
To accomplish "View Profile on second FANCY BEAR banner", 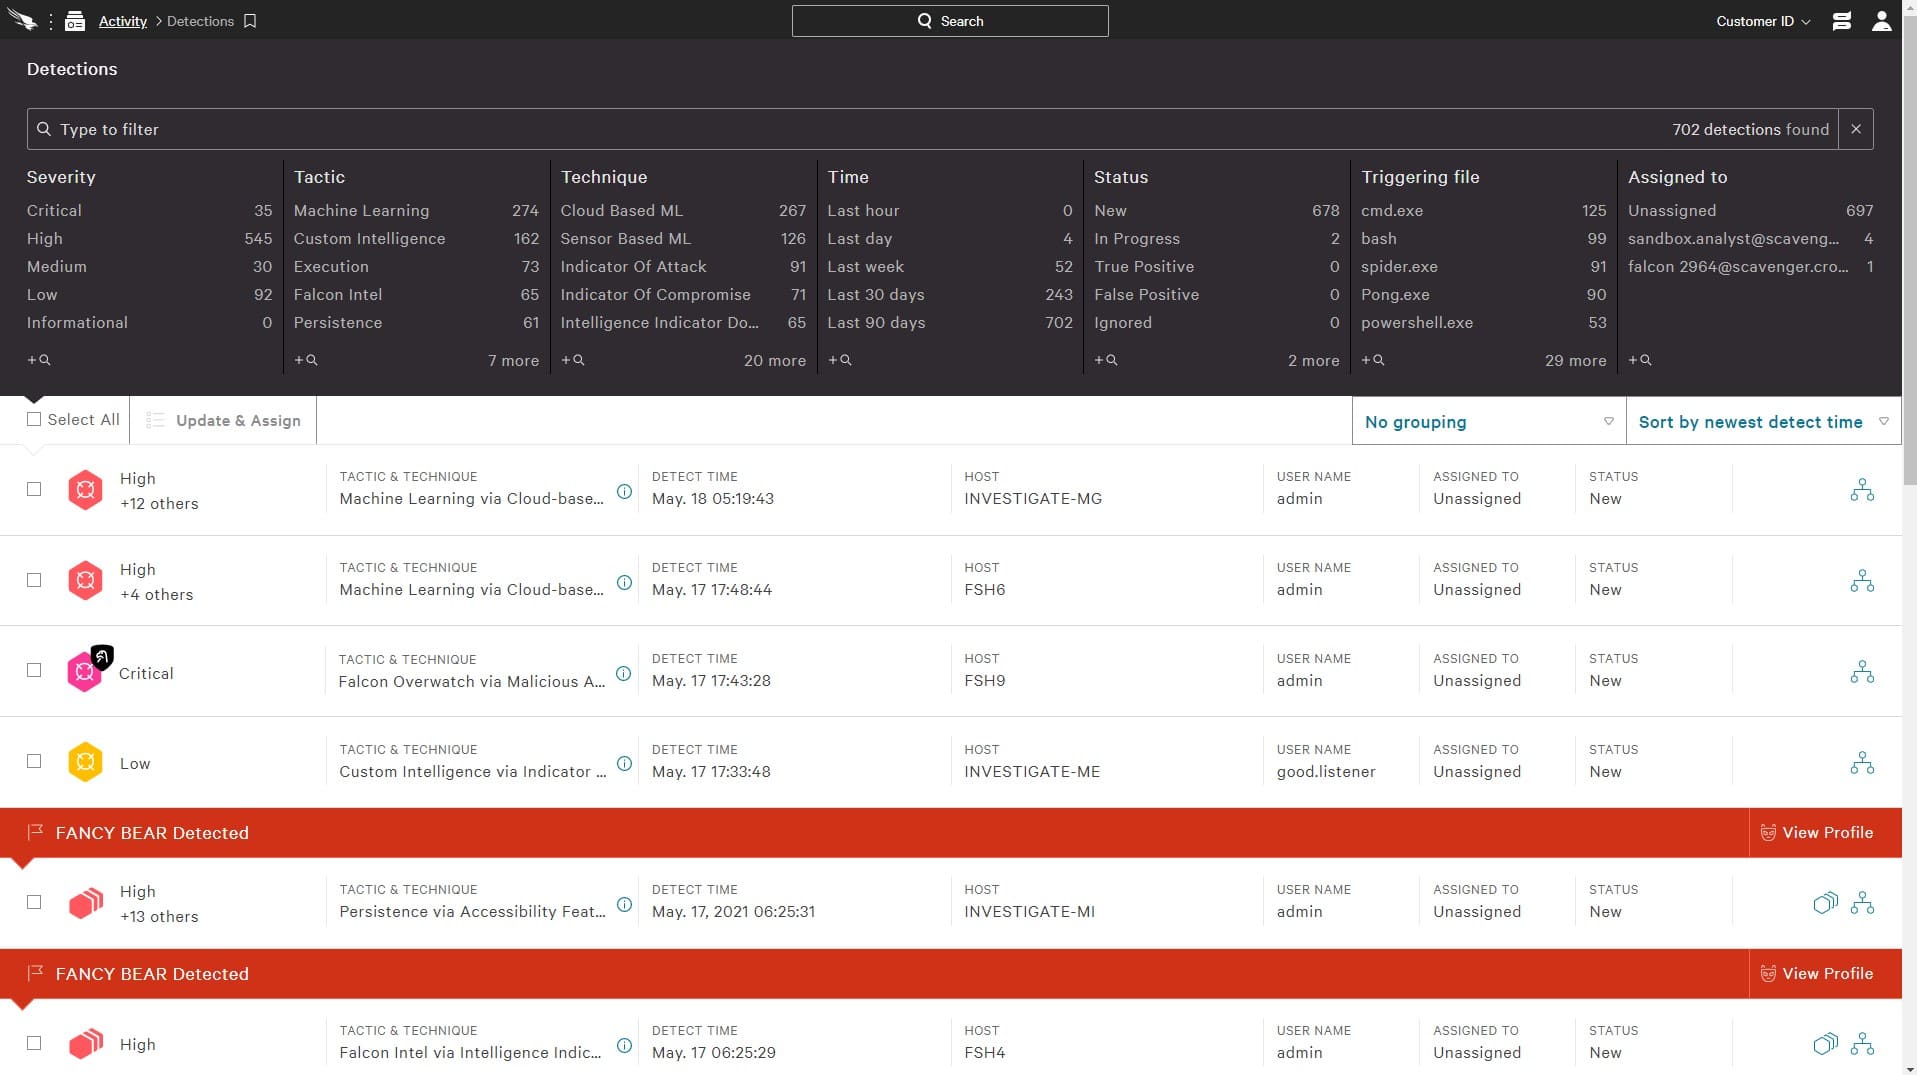I will [1816, 974].
